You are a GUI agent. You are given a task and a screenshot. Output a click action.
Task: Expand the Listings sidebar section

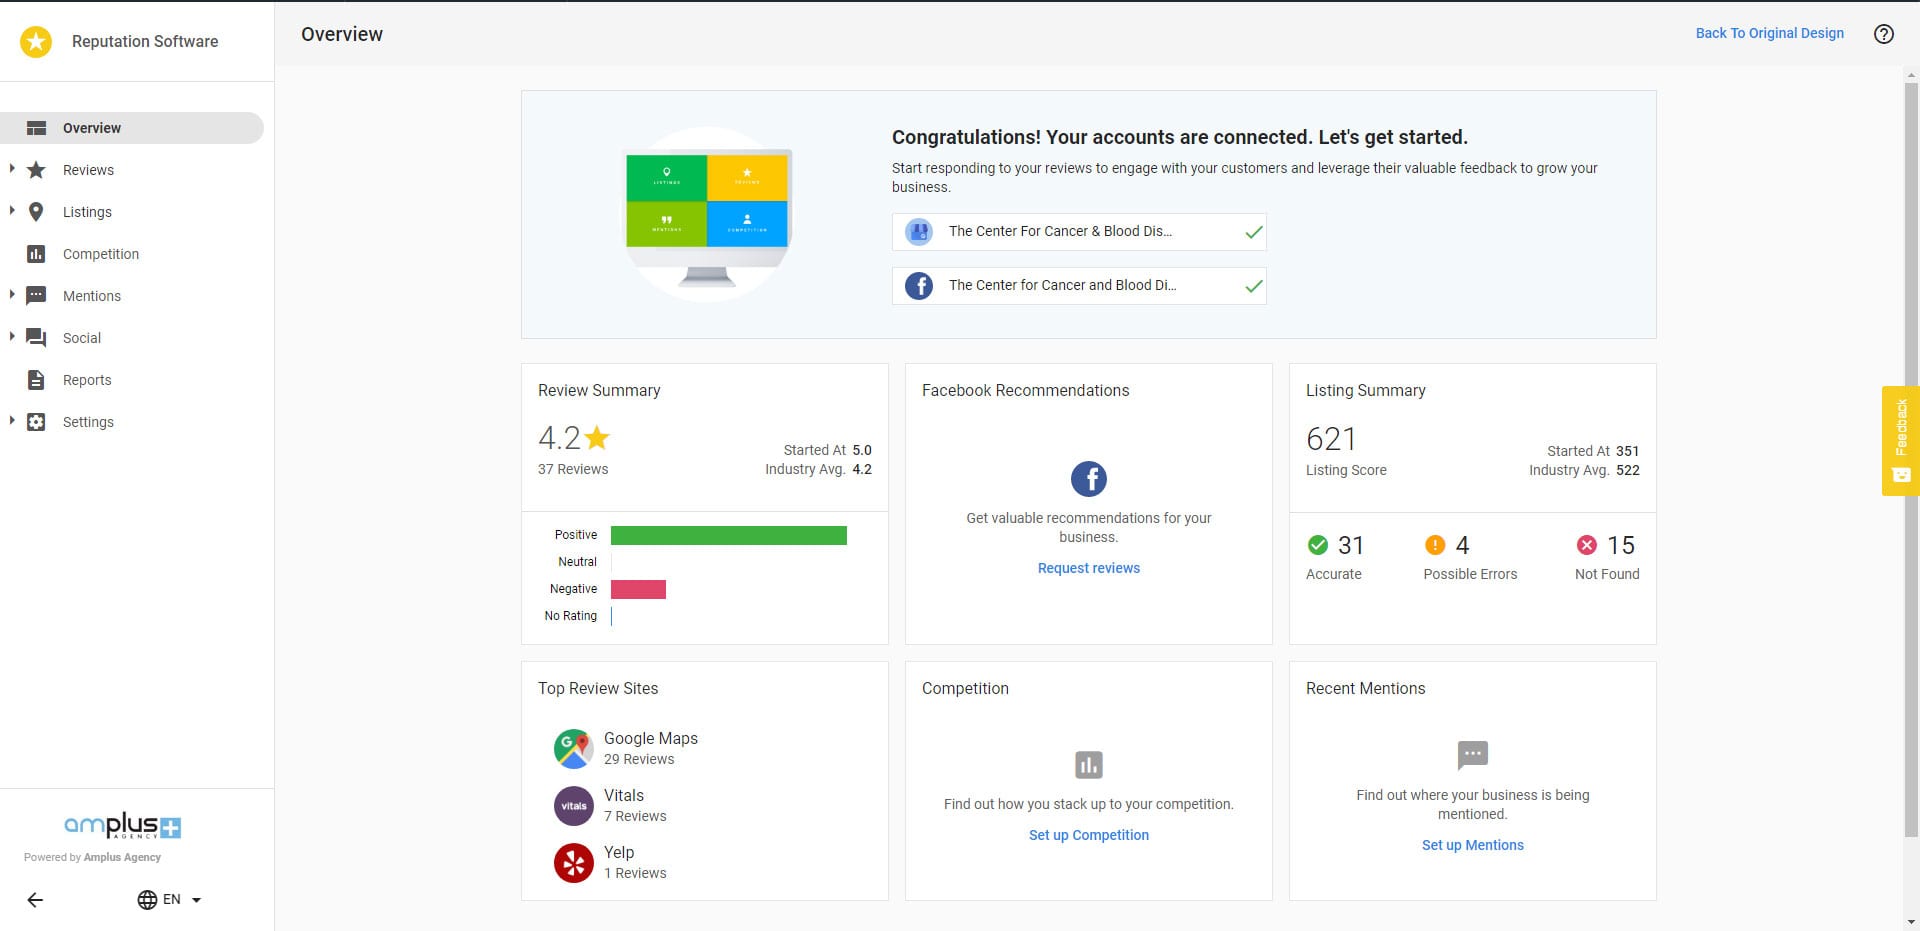point(12,211)
